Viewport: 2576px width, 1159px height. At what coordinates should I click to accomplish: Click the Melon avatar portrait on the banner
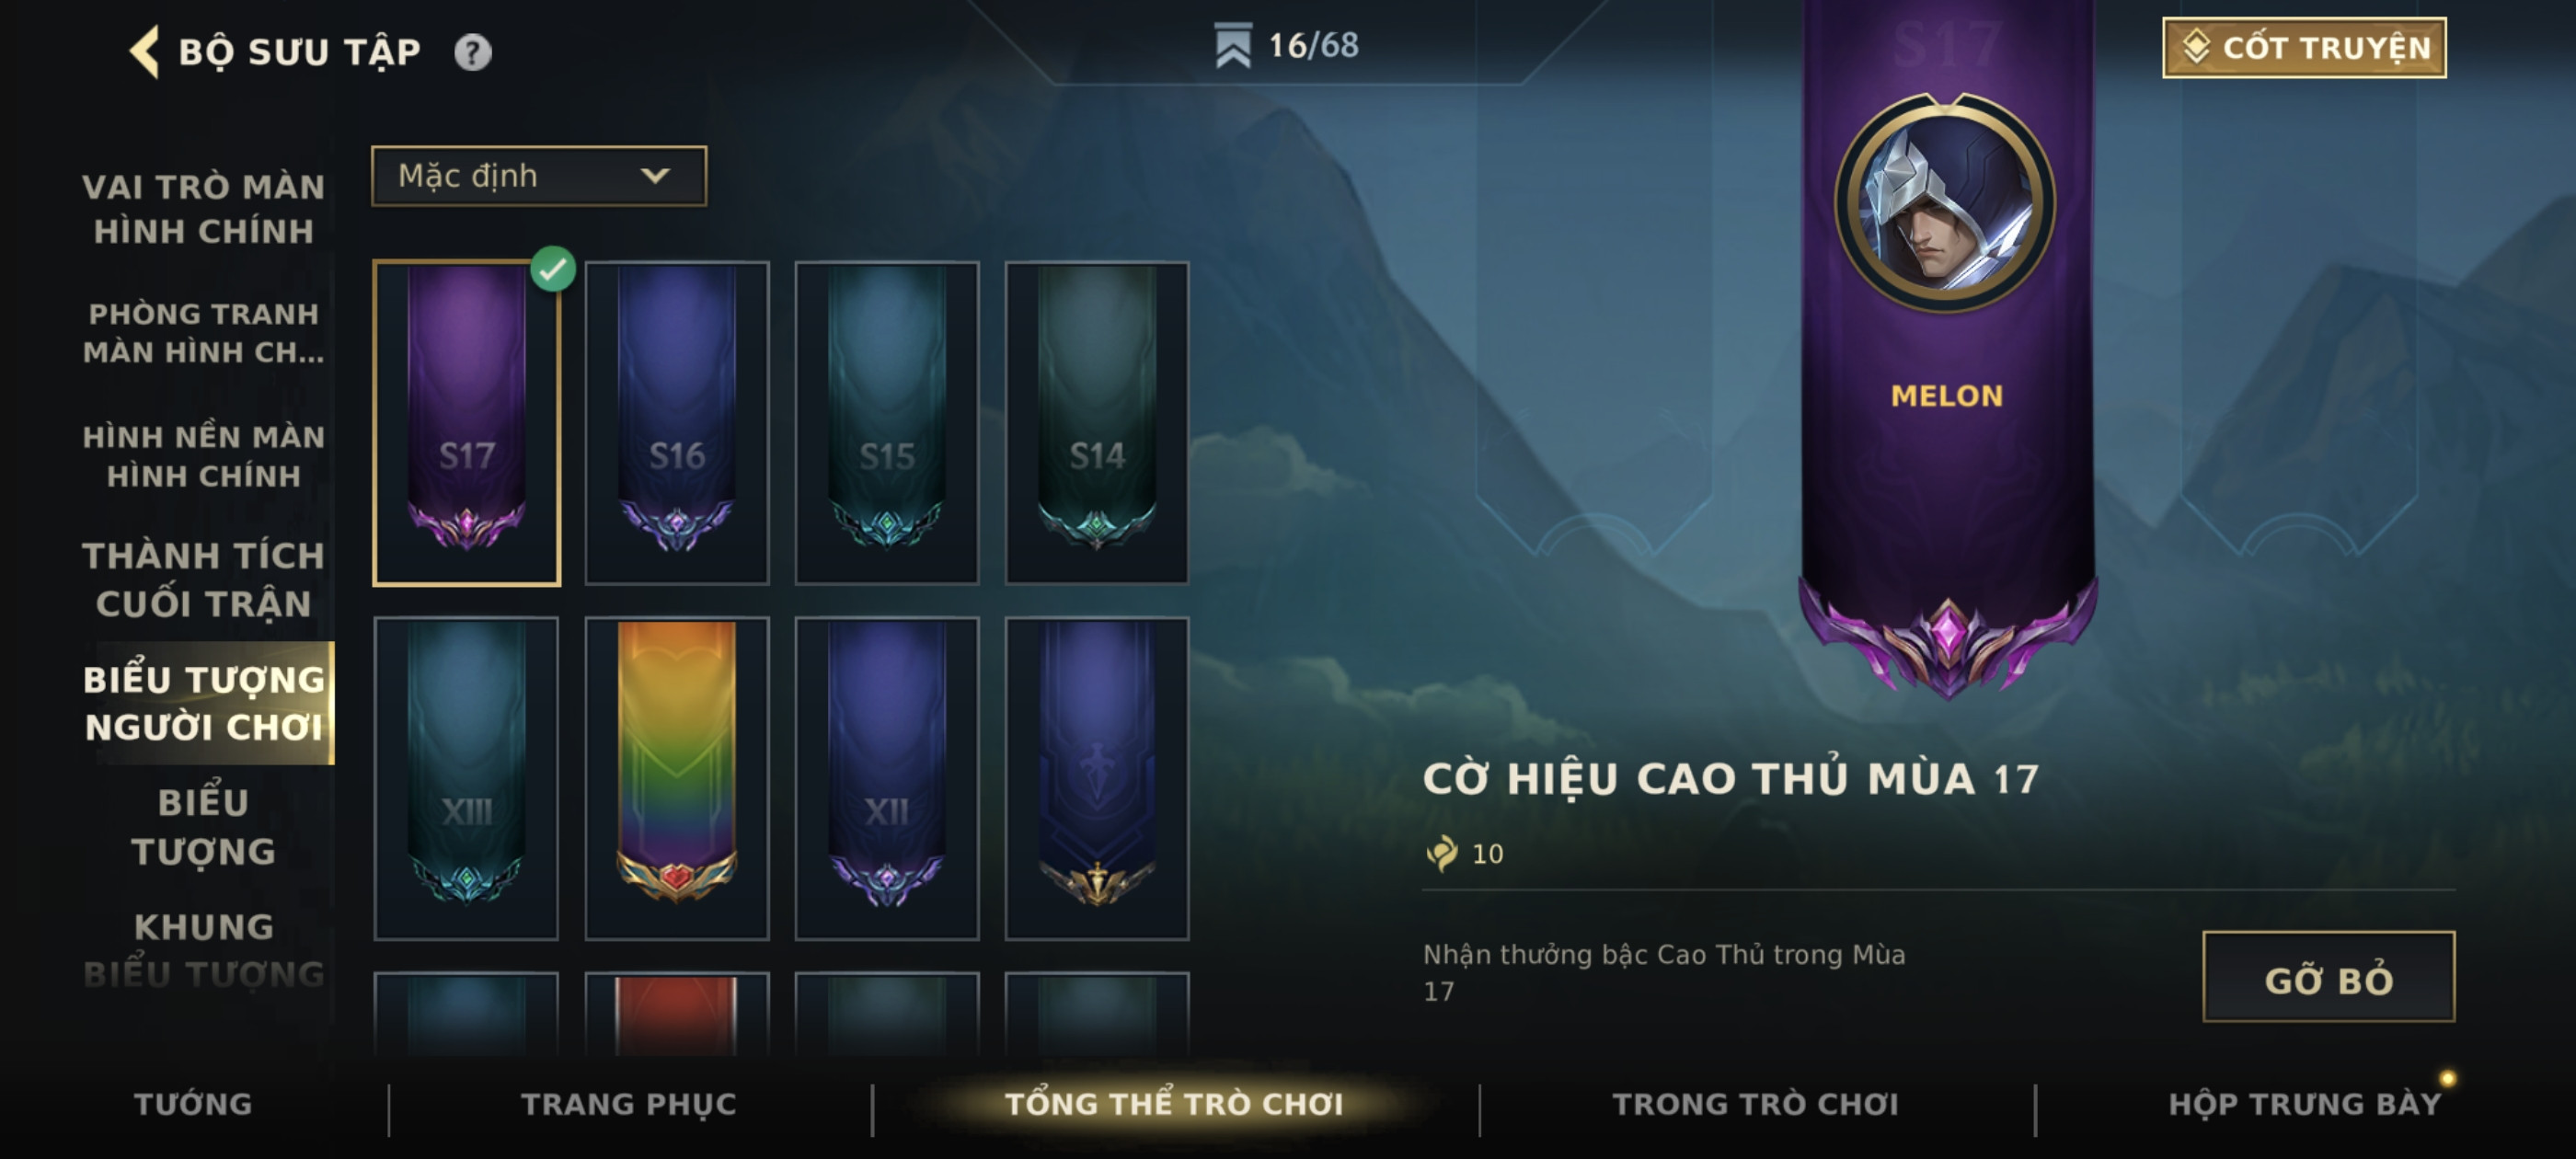click(x=1946, y=203)
